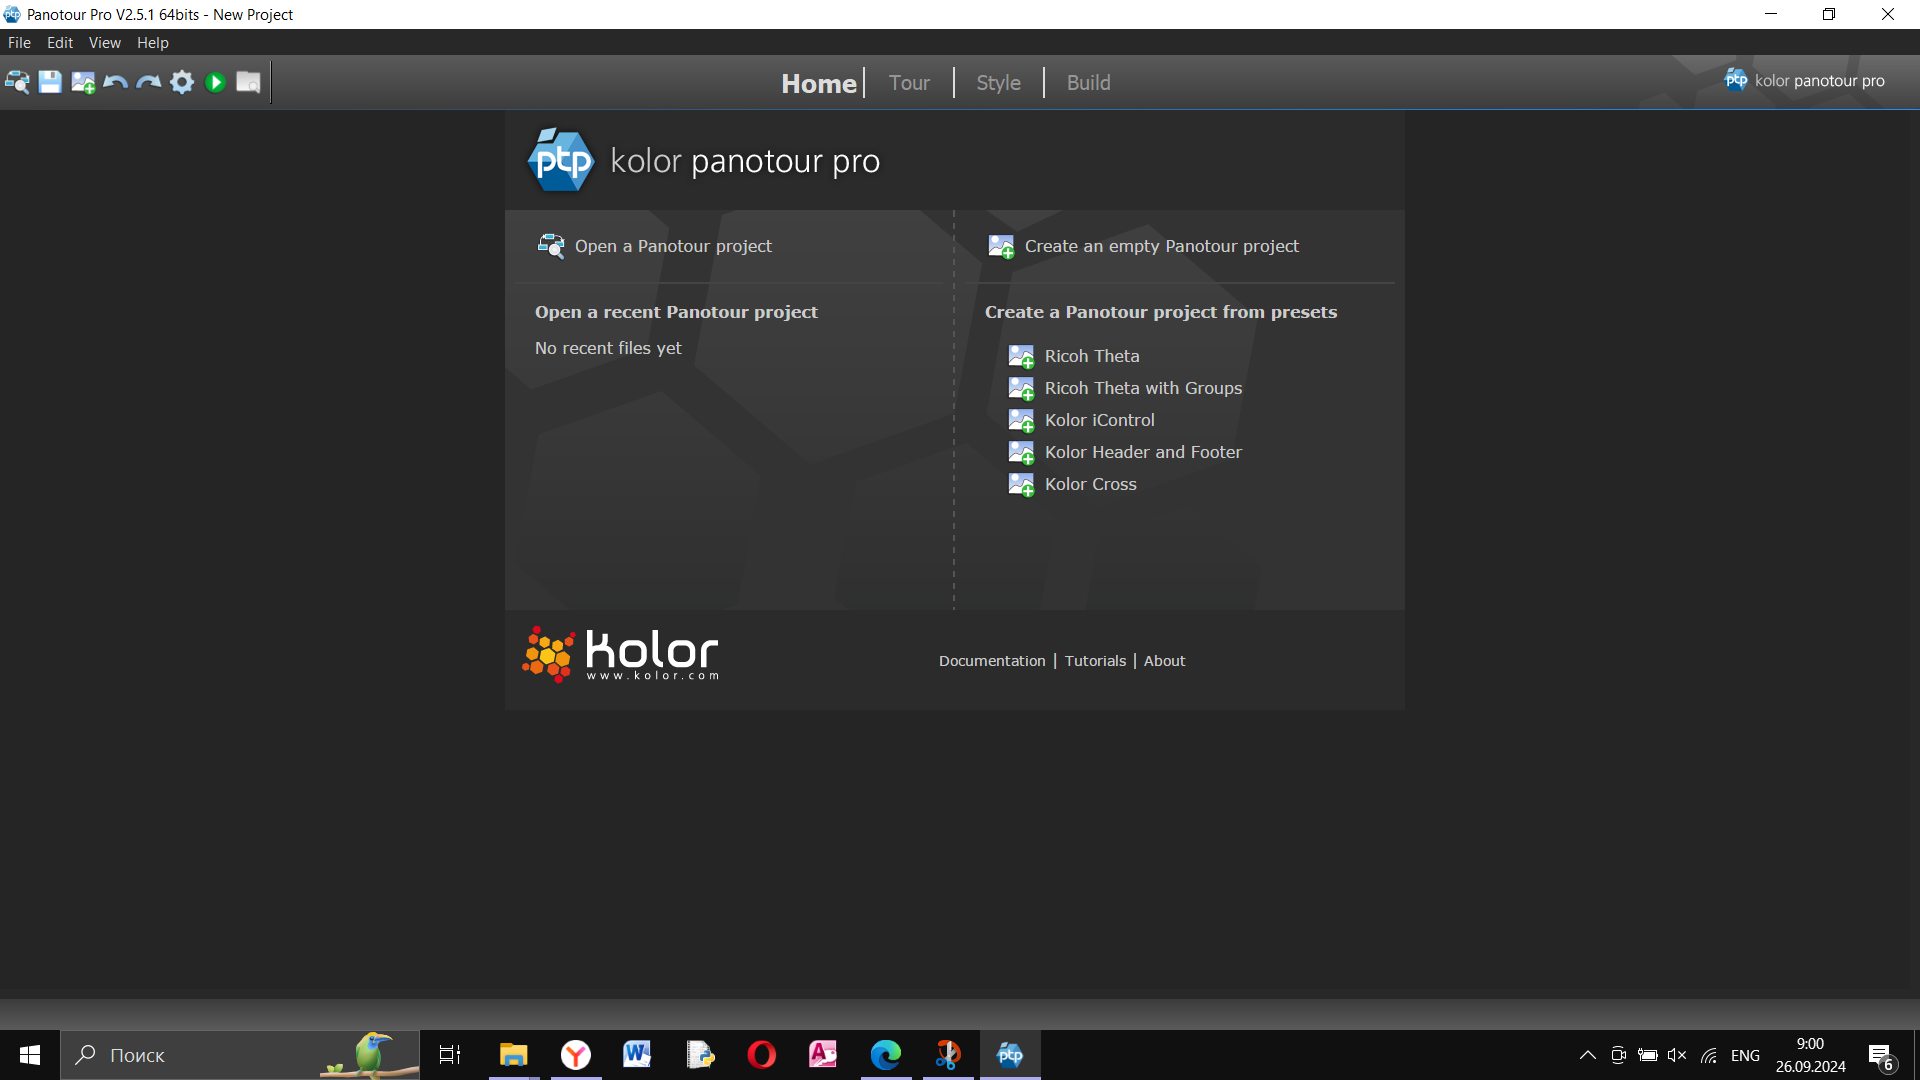This screenshot has height=1080, width=1920.
Task: Click the ENG language indicator
Action: pos(1745,1055)
